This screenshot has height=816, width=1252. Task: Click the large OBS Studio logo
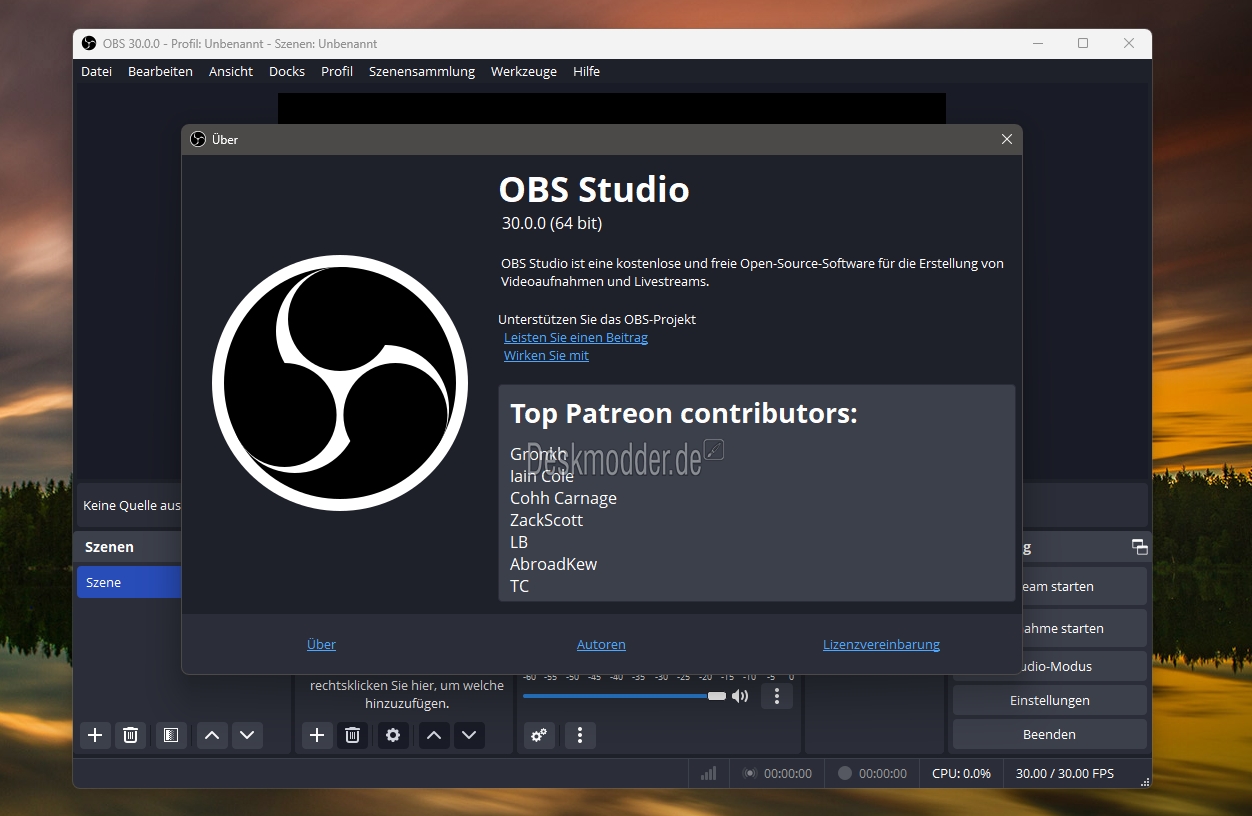click(x=340, y=383)
